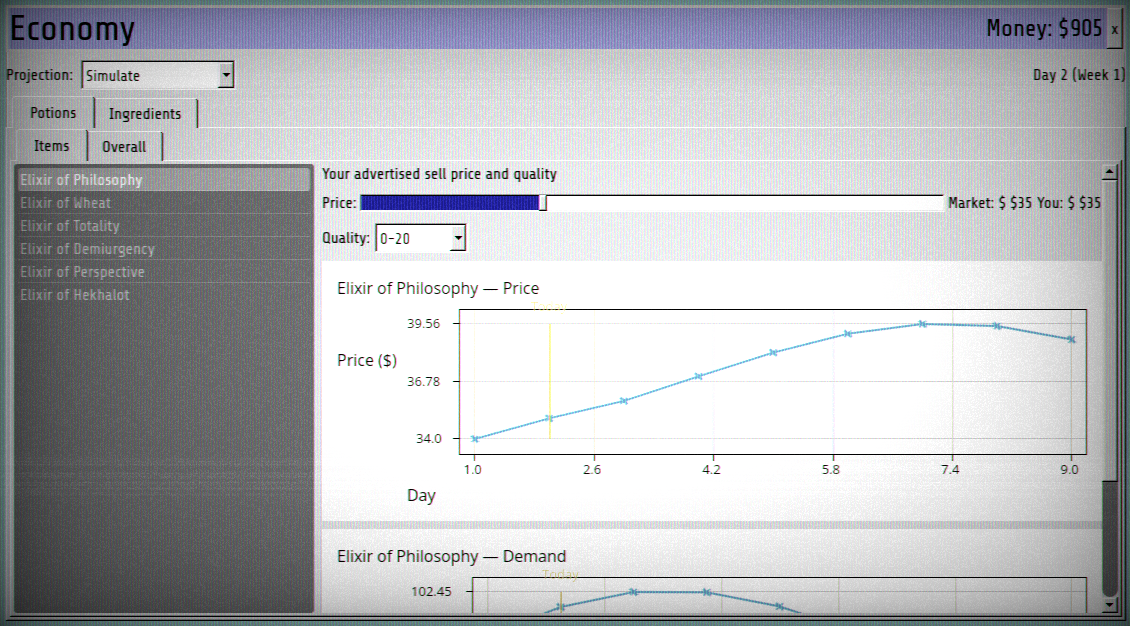Close the Economy window with x

point(1114,30)
